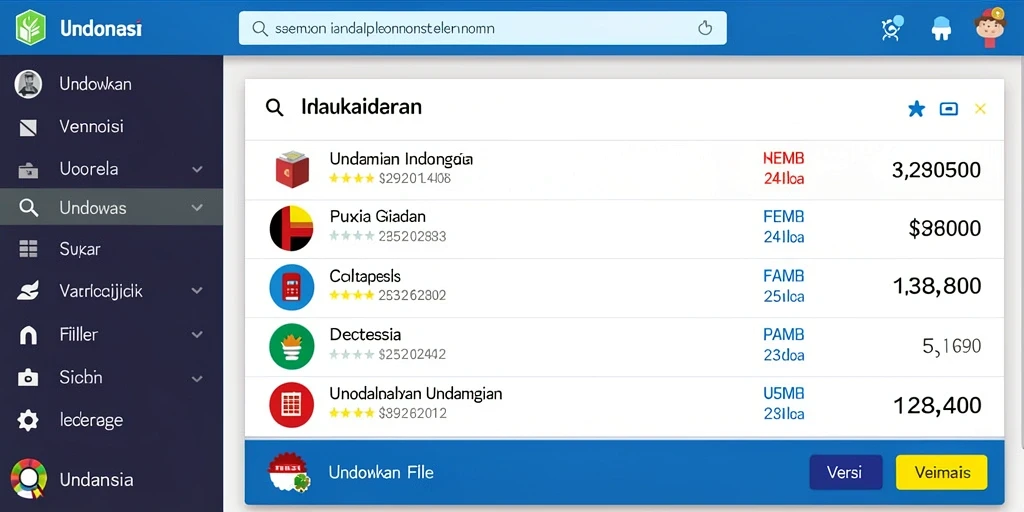Click the star rating of Undamian Indongaia
Viewport: 1024px width, 512px height.
tap(351, 178)
